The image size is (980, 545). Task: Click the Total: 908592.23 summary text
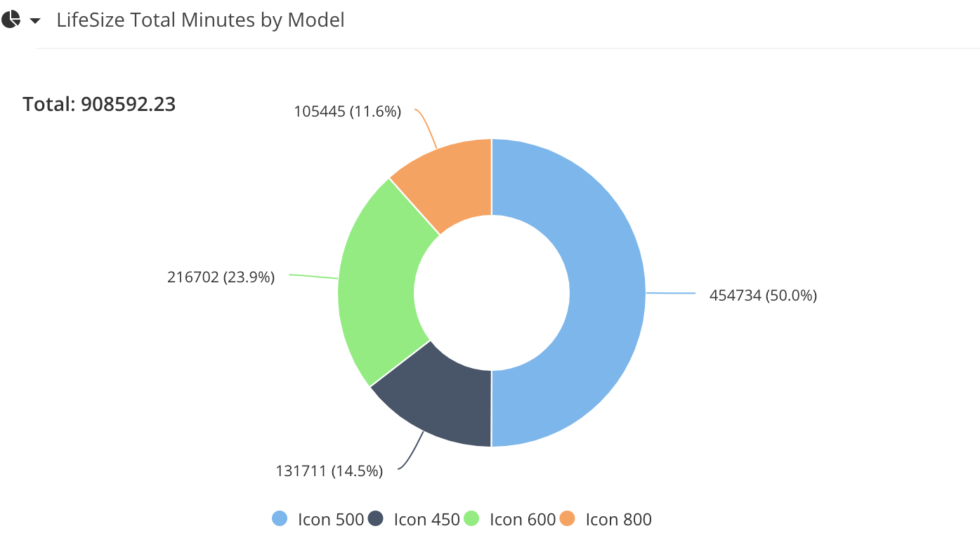99,103
